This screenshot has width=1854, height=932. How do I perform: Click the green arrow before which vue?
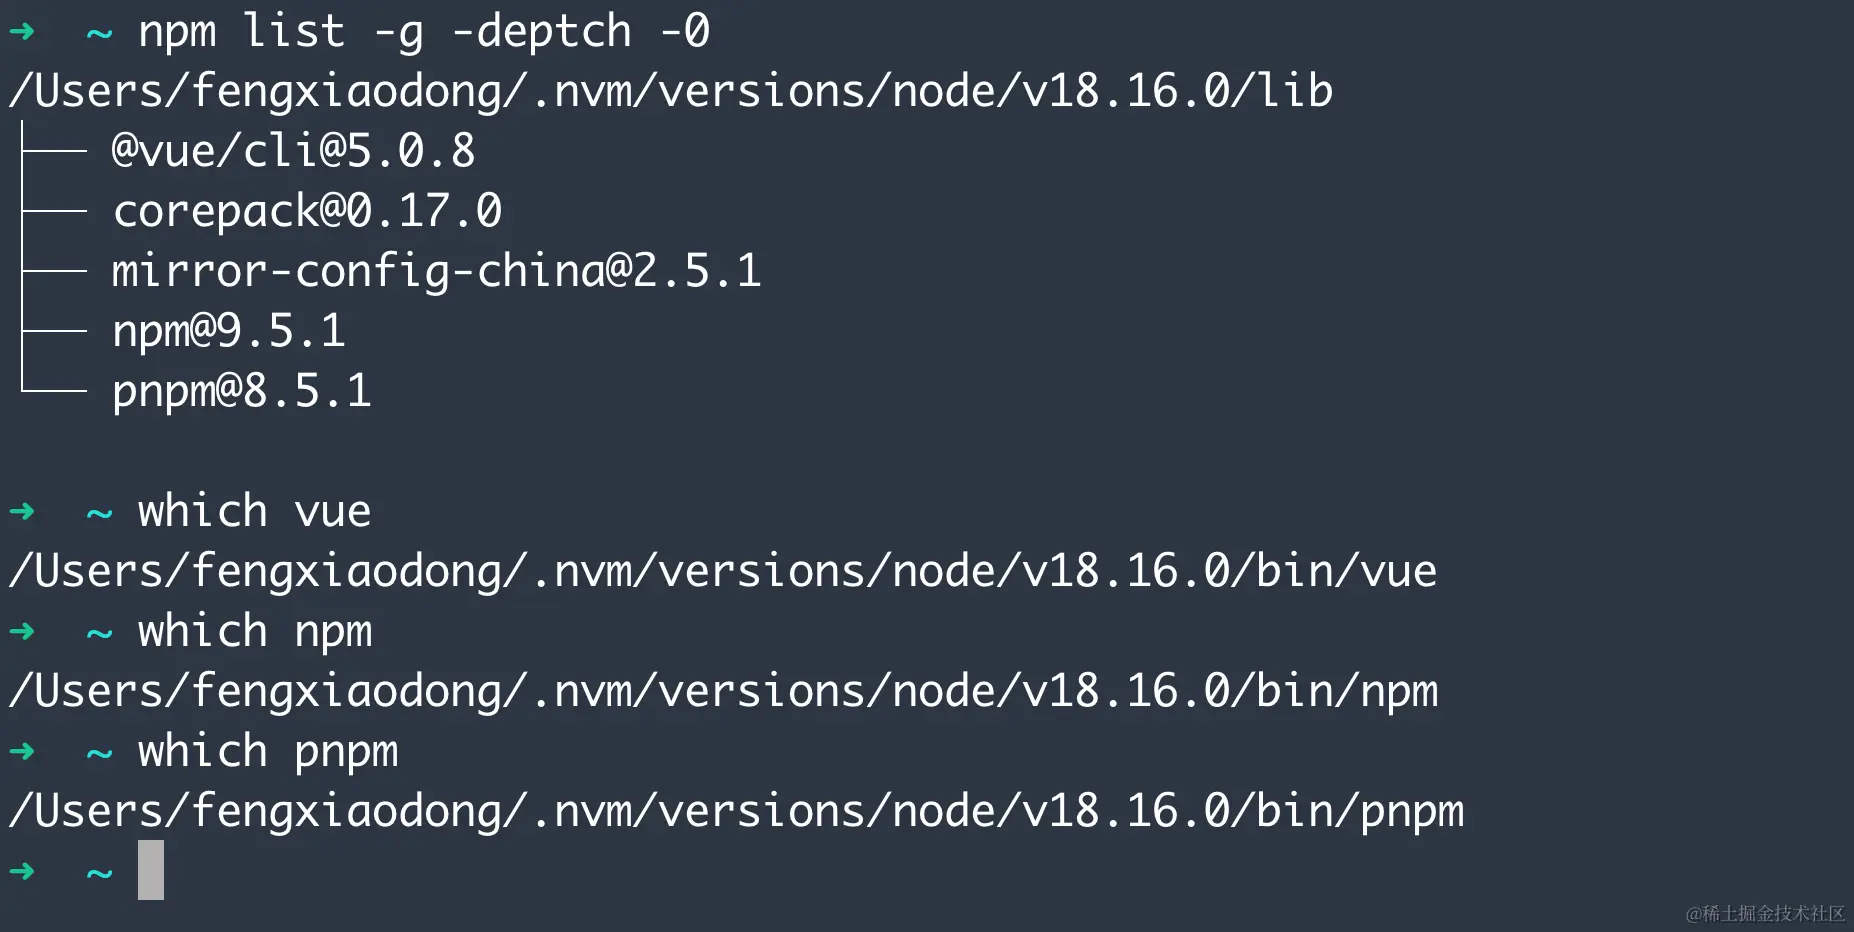[x=22, y=512]
